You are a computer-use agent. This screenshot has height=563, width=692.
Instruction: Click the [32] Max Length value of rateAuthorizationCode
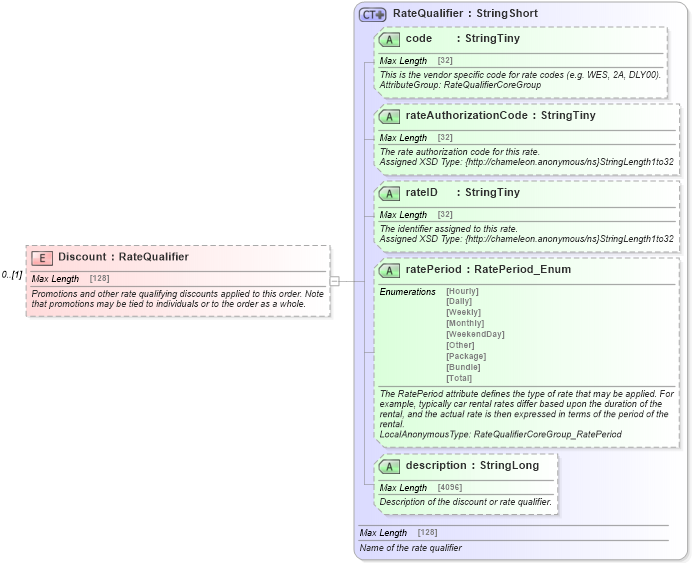[445, 137]
